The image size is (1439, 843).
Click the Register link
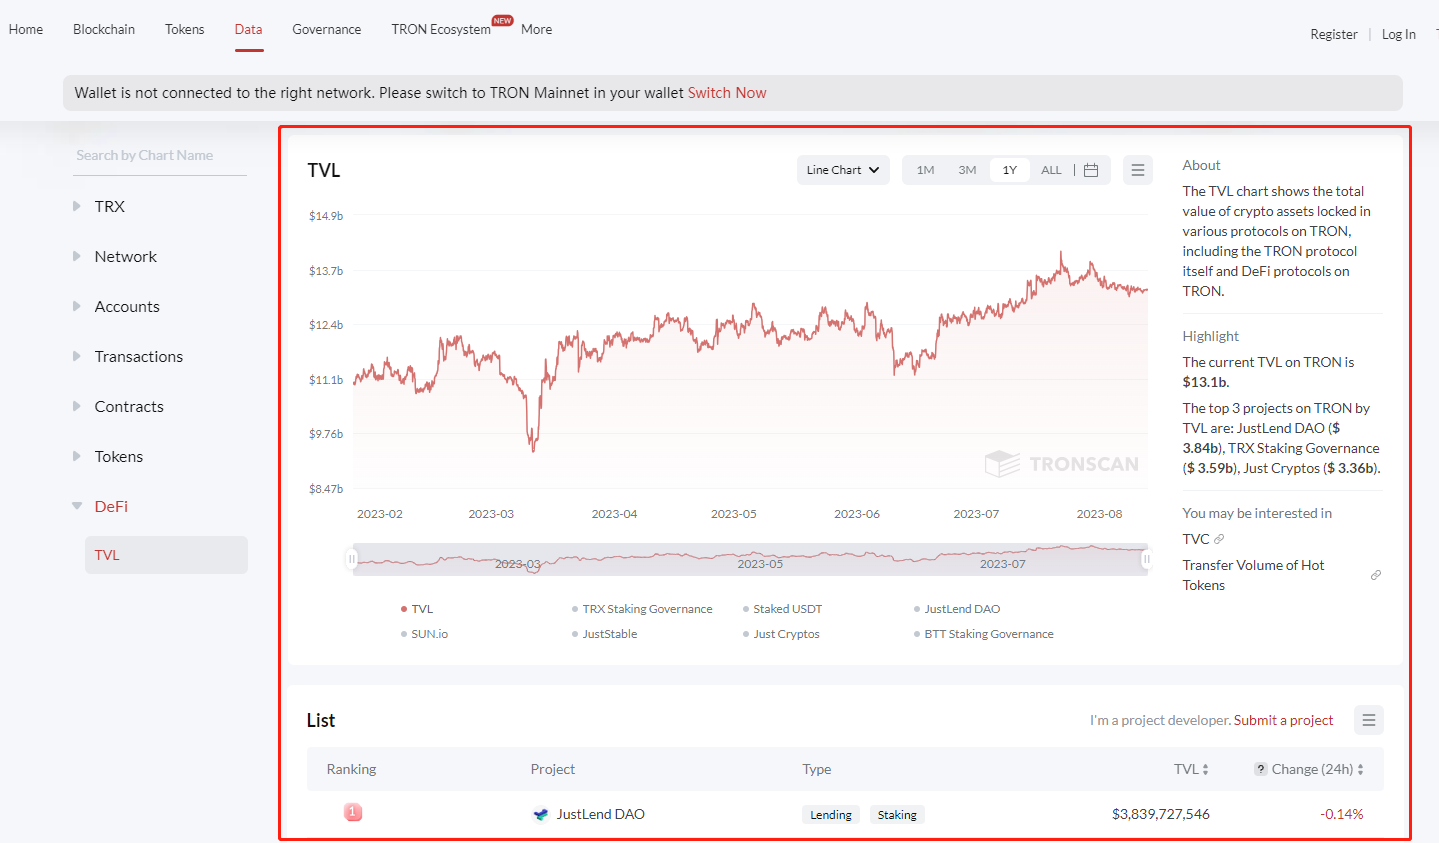[1334, 34]
